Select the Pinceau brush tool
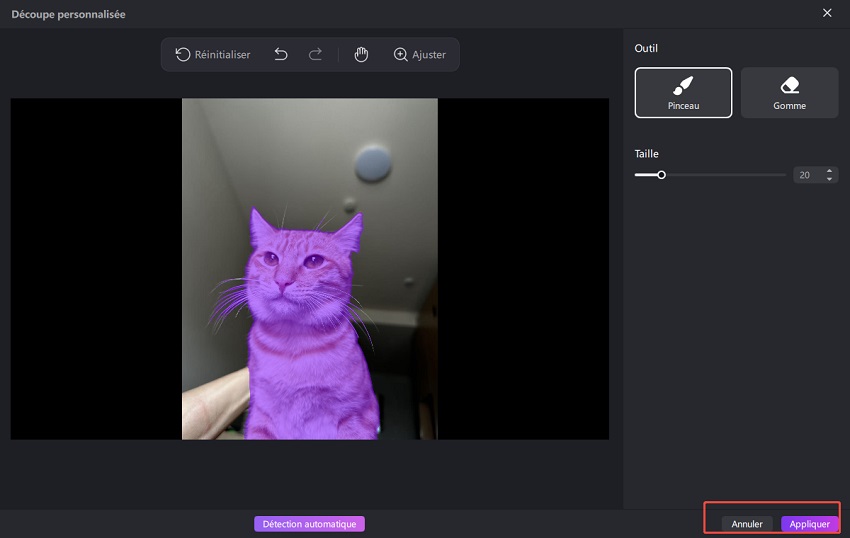 click(x=683, y=93)
